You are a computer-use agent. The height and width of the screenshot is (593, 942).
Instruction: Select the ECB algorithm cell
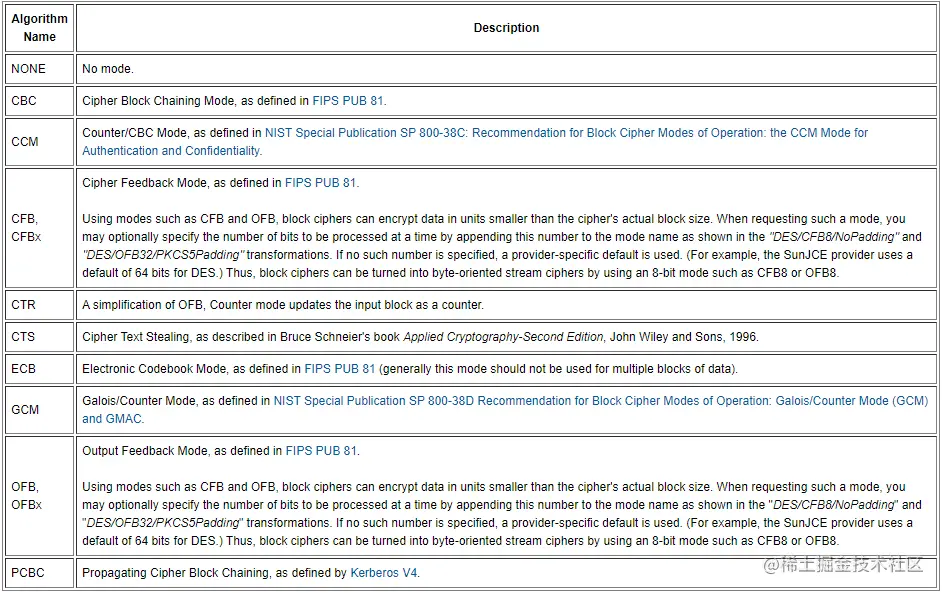pos(40,369)
